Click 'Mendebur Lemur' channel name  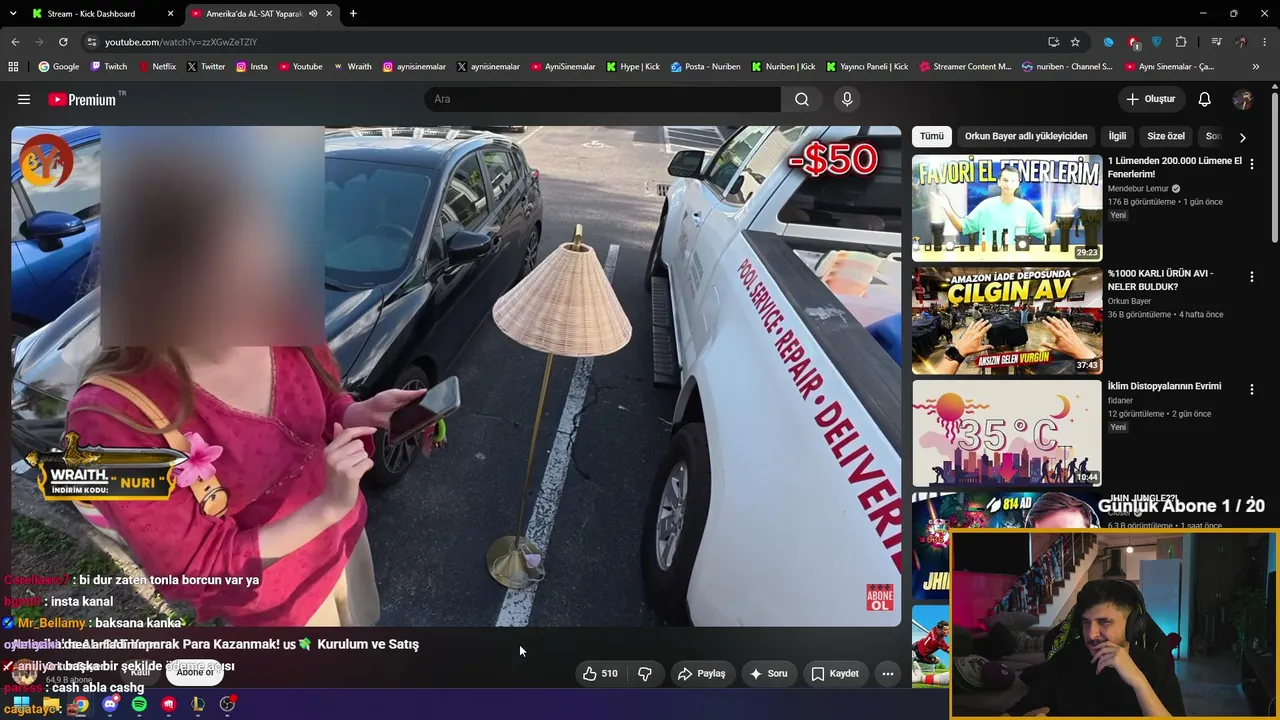[1138, 189]
